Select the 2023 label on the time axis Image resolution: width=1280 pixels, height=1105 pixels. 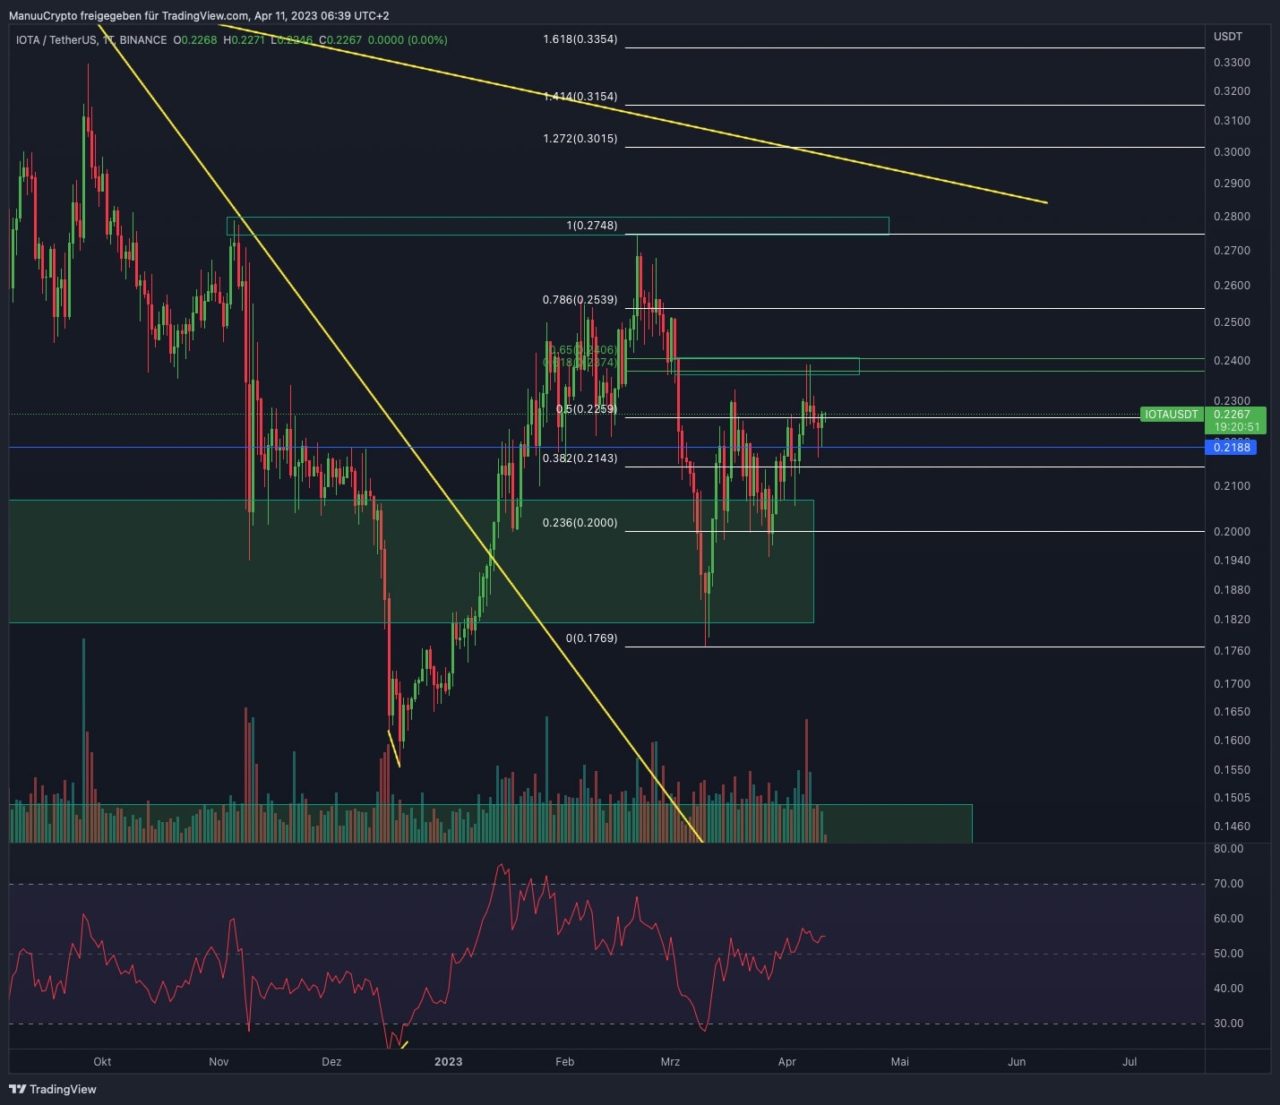click(447, 1062)
